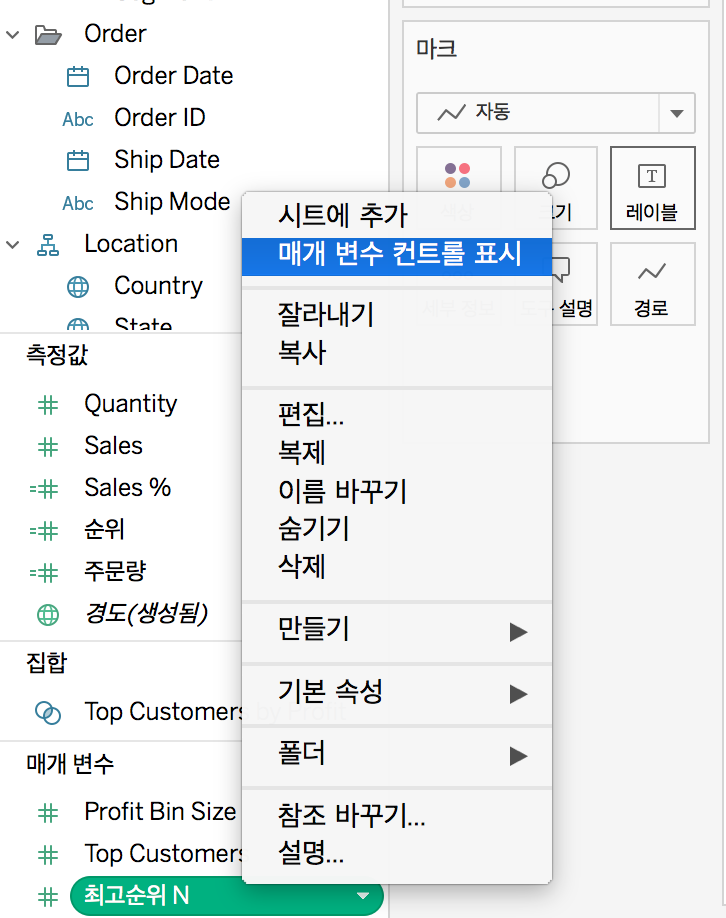
Task: Select the 경도(생성됨) field
Action: point(146,614)
